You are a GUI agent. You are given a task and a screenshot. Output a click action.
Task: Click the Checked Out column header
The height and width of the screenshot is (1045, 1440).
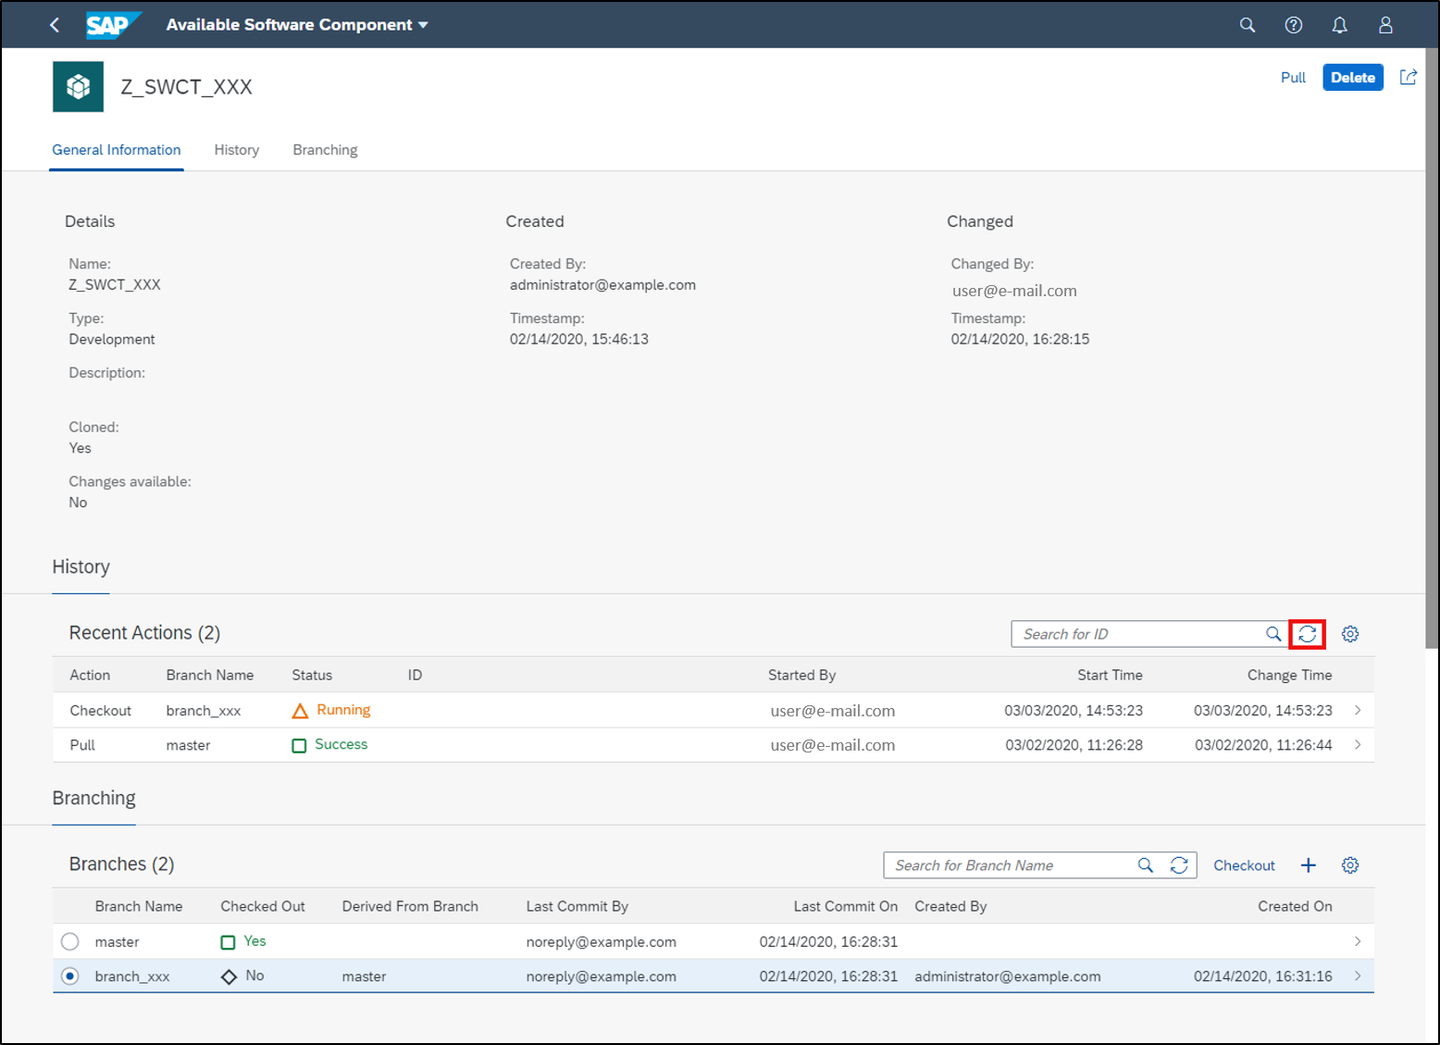263,906
